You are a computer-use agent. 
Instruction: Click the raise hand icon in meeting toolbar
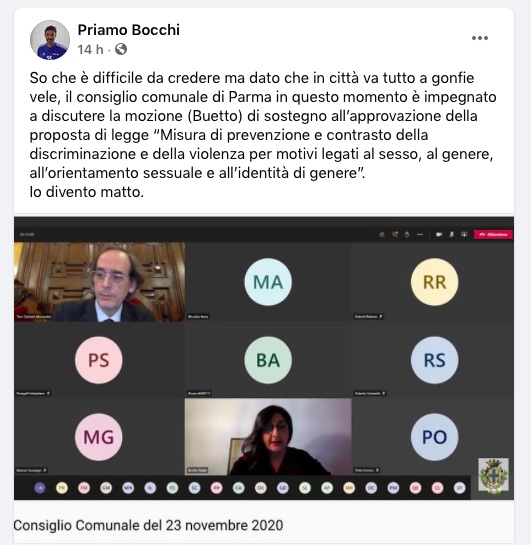(x=407, y=235)
